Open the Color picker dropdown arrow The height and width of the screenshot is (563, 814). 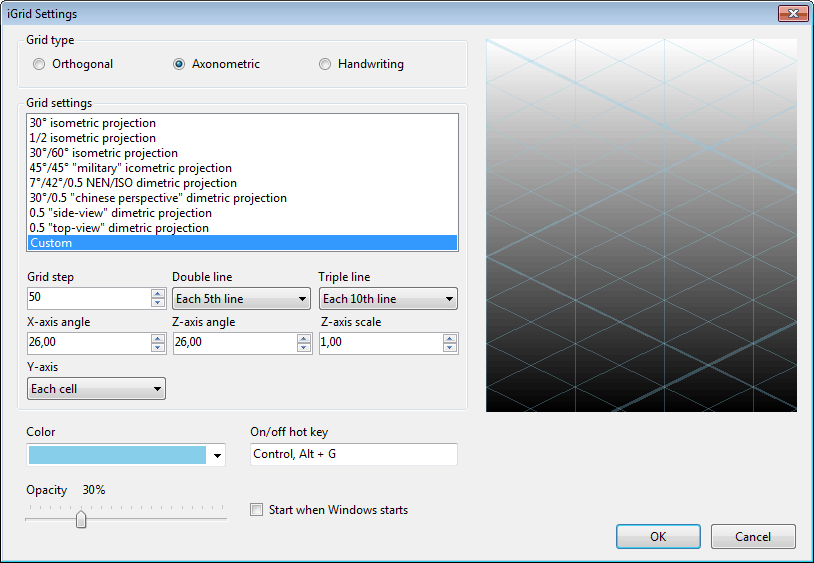click(x=218, y=456)
